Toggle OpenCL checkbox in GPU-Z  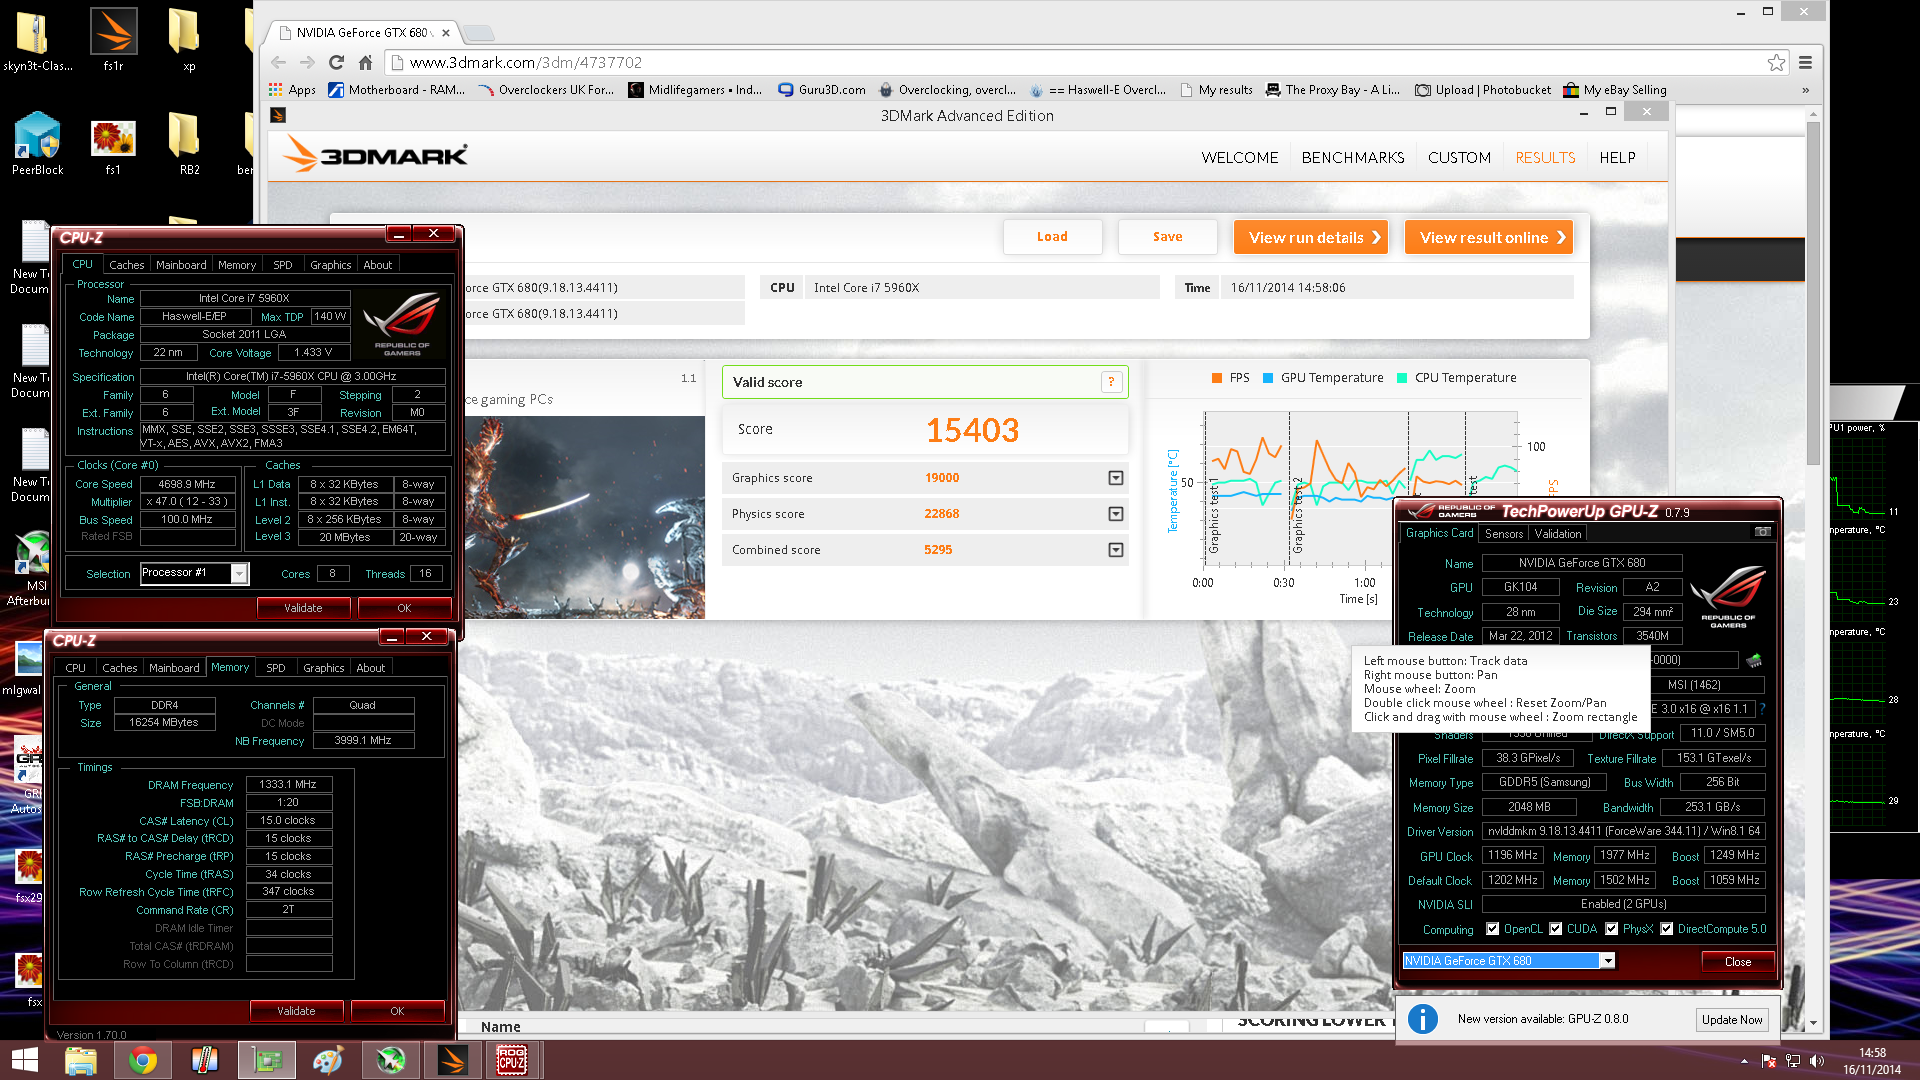[1492, 929]
